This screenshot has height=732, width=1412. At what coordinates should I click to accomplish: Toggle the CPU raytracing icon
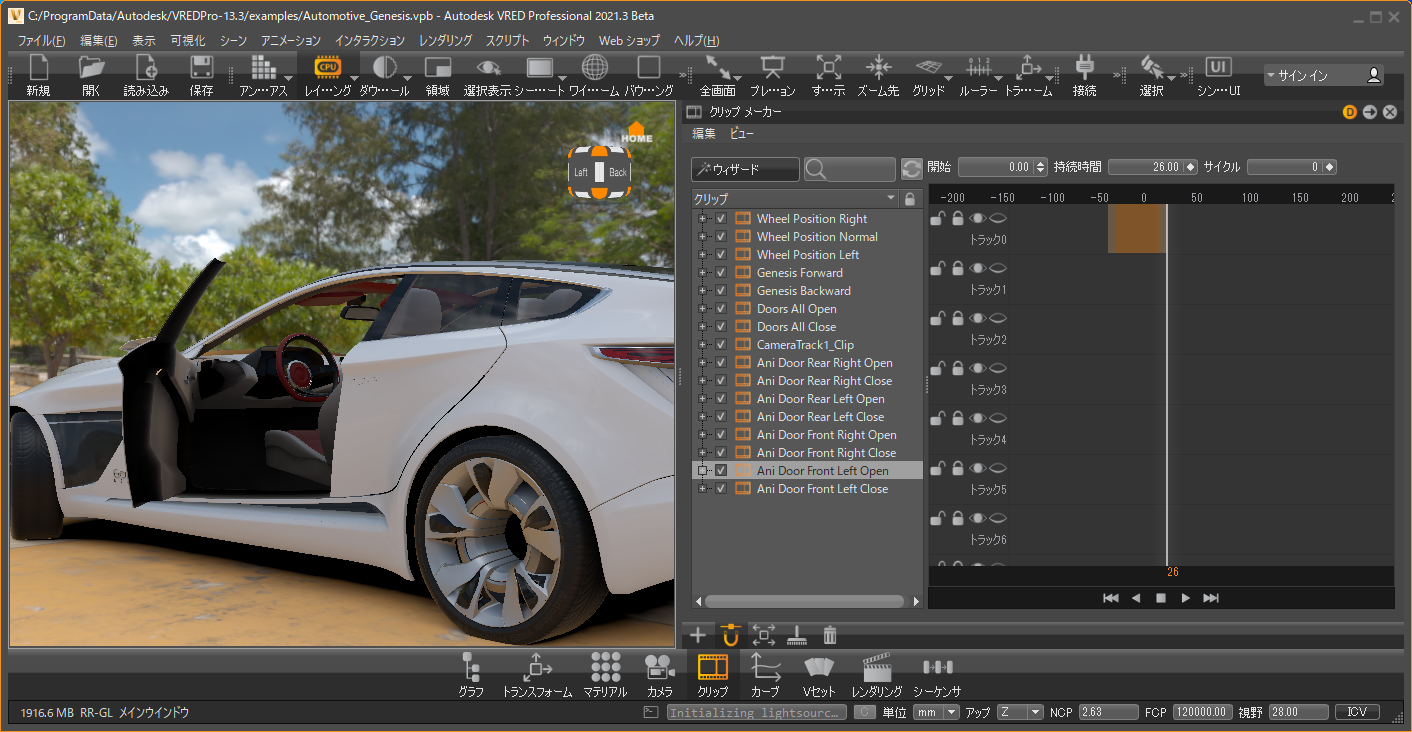click(x=327, y=68)
